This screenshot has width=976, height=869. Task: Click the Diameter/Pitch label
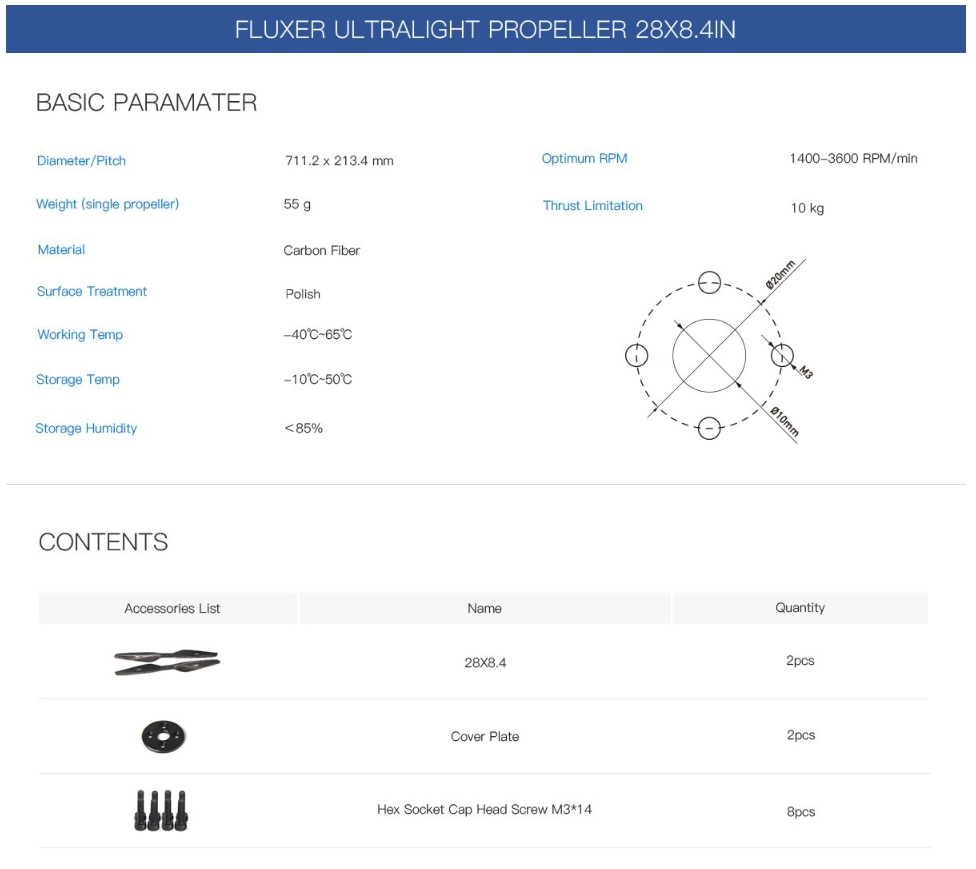(x=82, y=161)
